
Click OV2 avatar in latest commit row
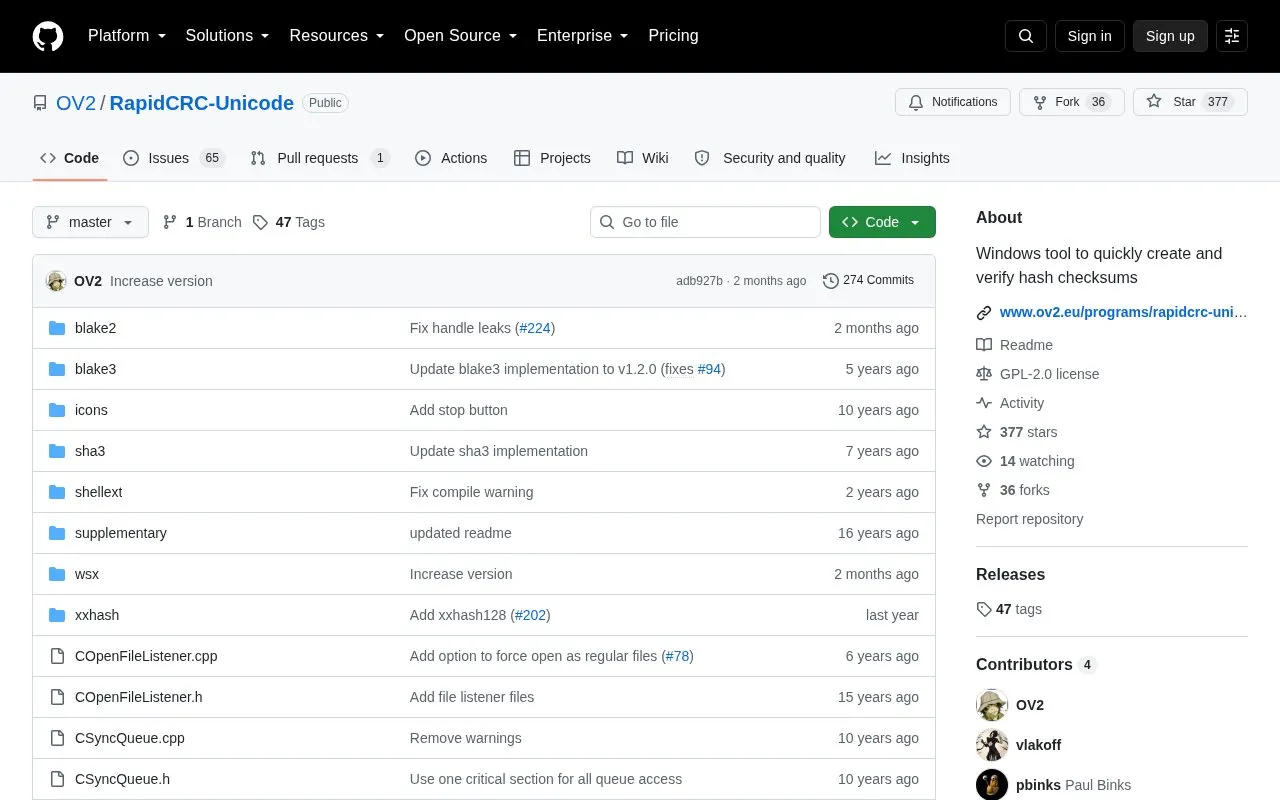pos(56,281)
